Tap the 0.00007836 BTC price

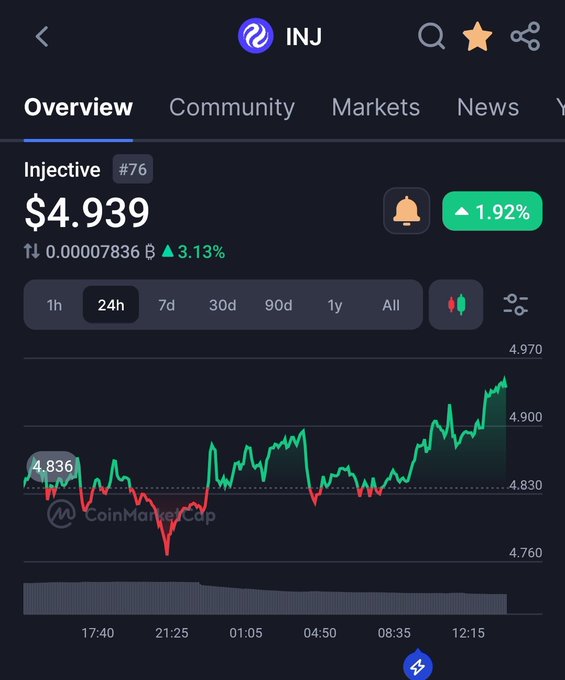coord(101,252)
